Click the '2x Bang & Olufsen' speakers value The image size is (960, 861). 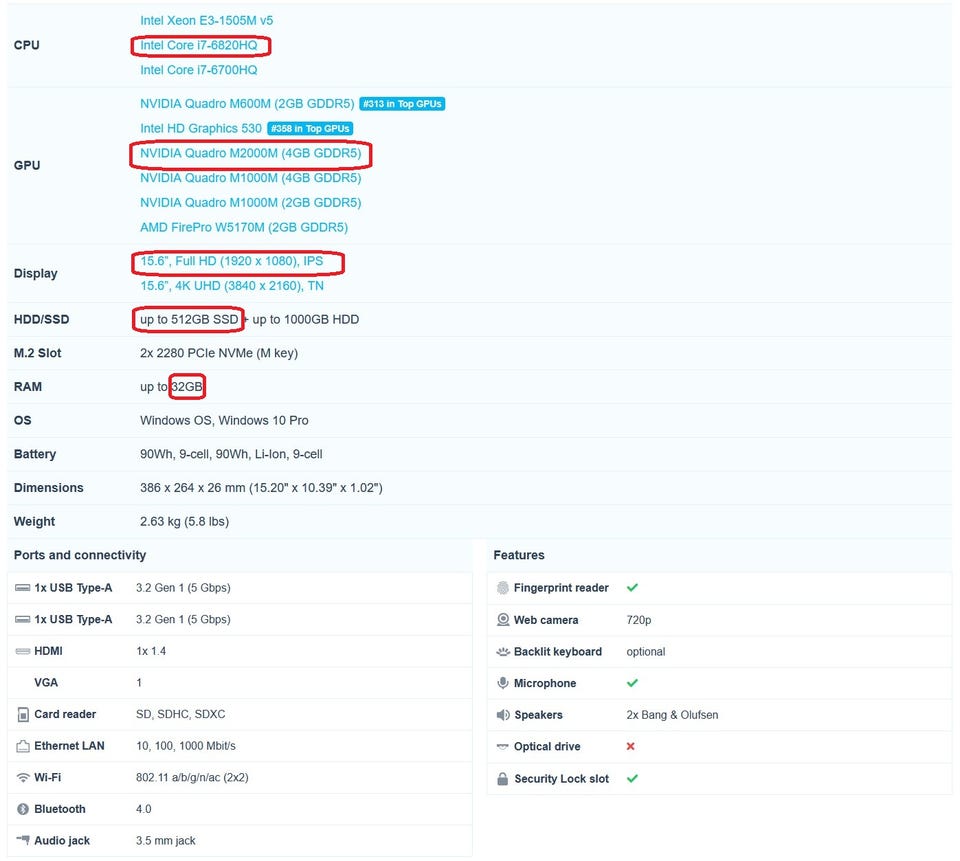[x=672, y=715]
